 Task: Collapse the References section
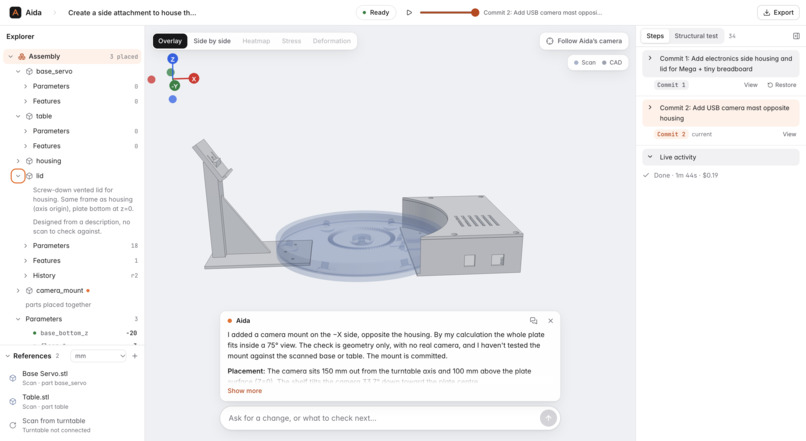tap(8, 356)
